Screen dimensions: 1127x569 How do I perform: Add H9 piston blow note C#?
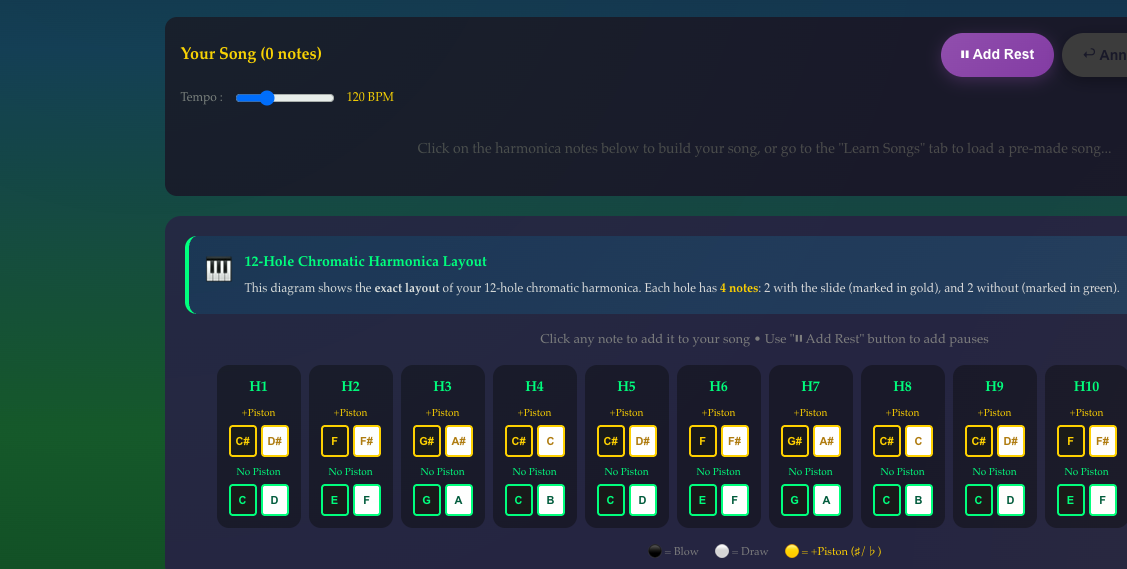point(979,441)
